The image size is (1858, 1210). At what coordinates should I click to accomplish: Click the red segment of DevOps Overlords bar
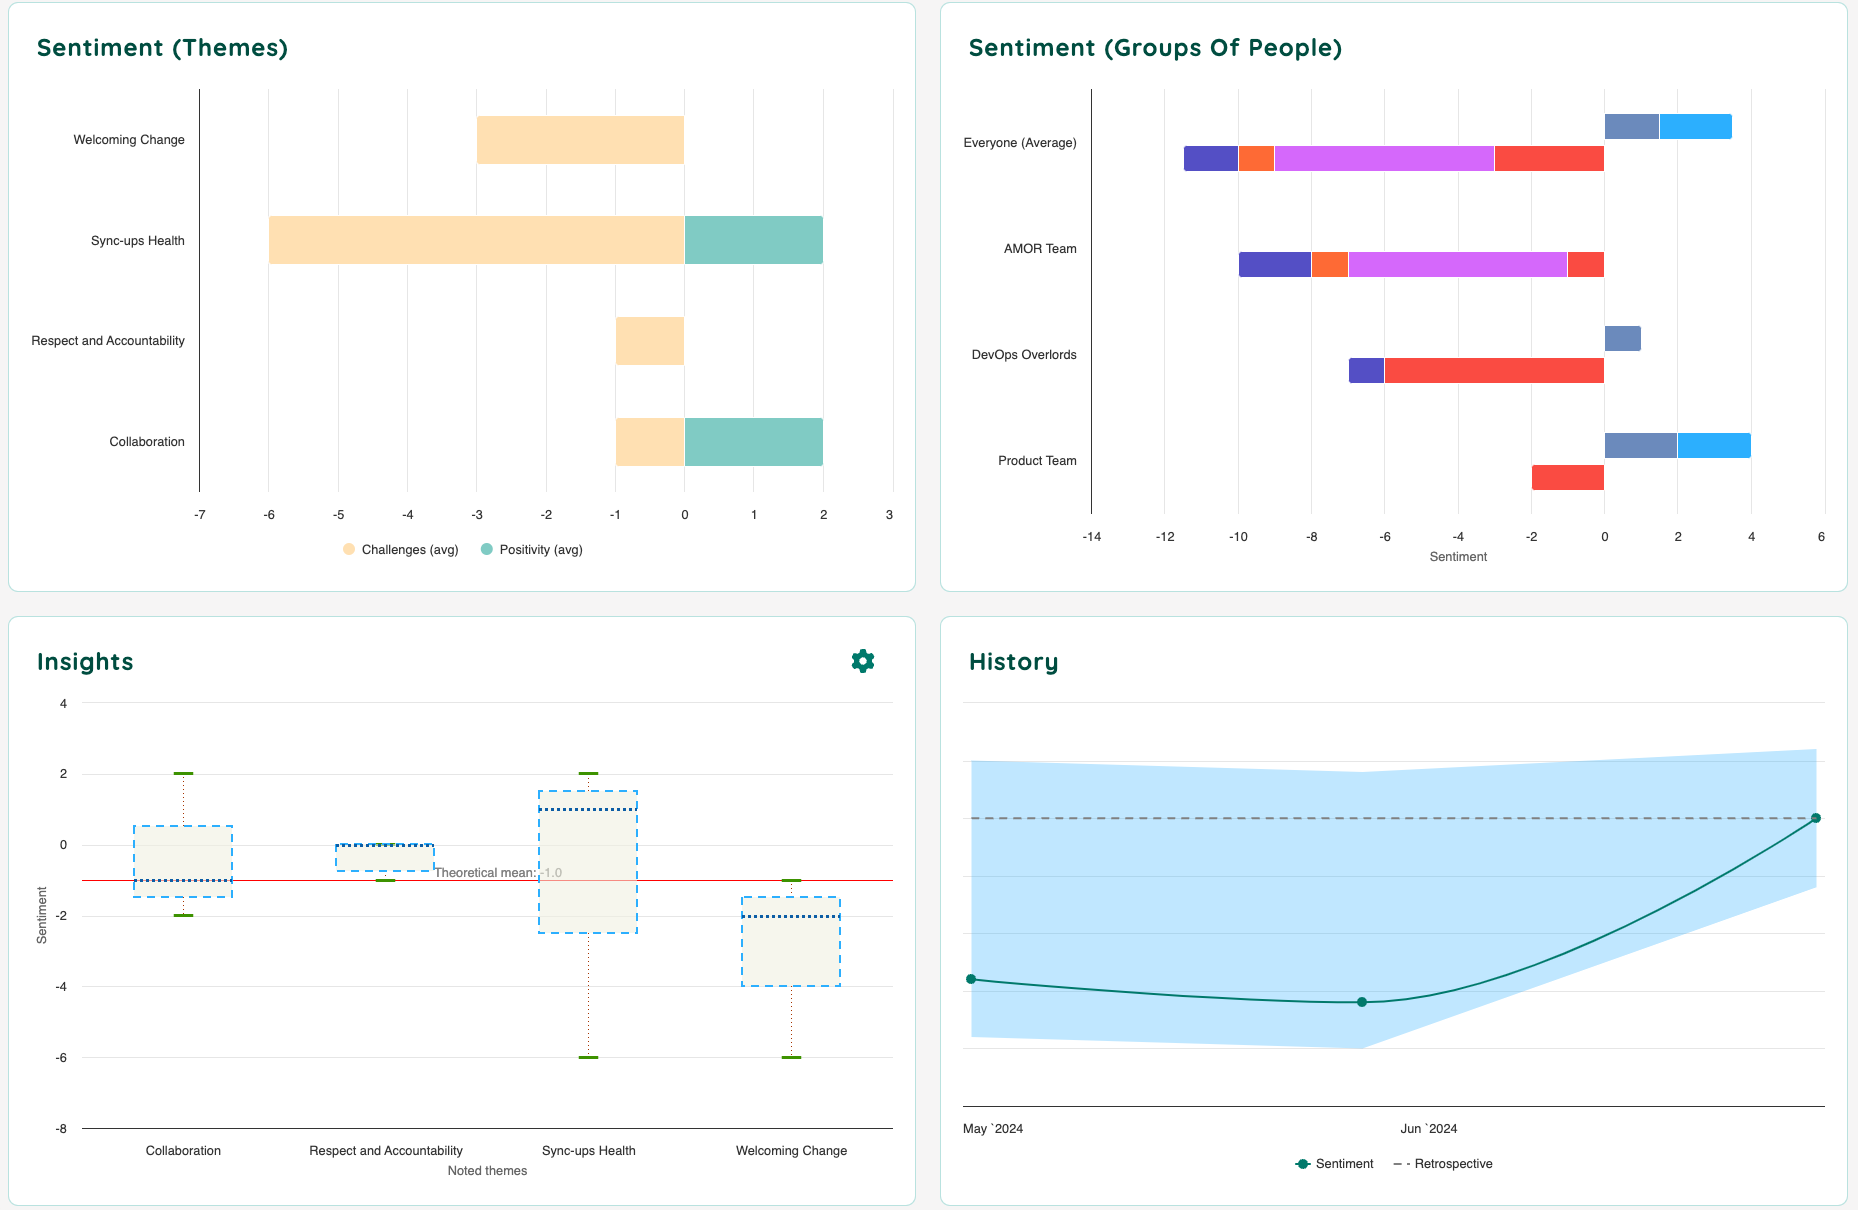click(x=1494, y=370)
